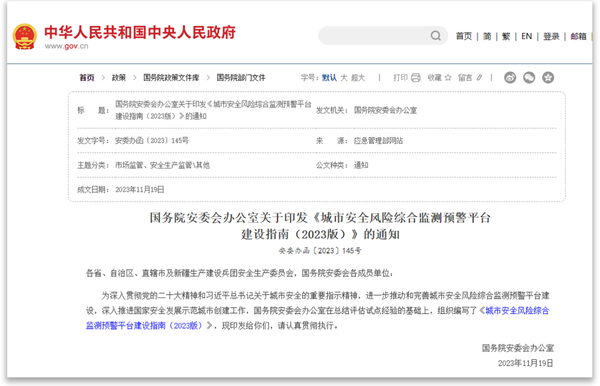Click the printer icon next to 打印
The image size is (600, 386).
coord(416,78)
